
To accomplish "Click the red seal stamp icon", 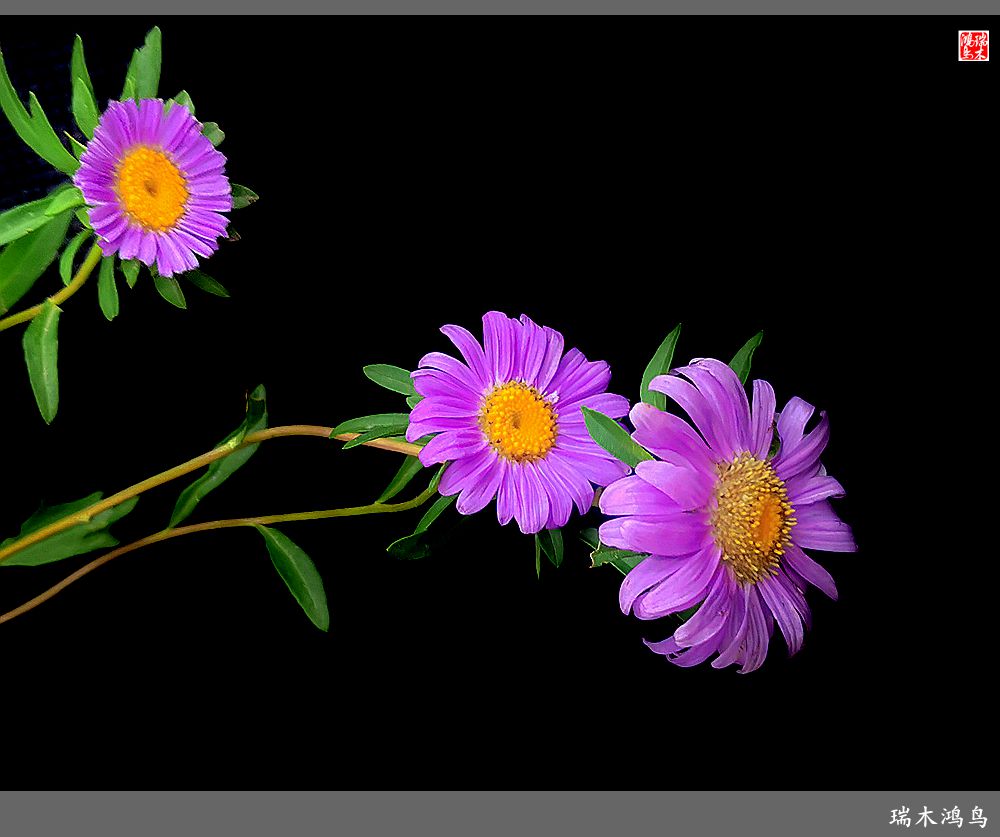I will [972, 45].
